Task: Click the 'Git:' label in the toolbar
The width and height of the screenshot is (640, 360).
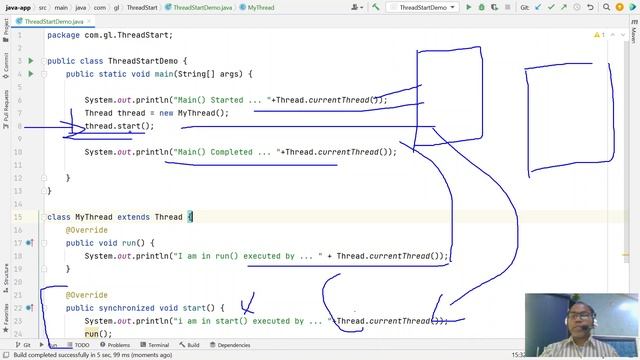Action: point(524,7)
